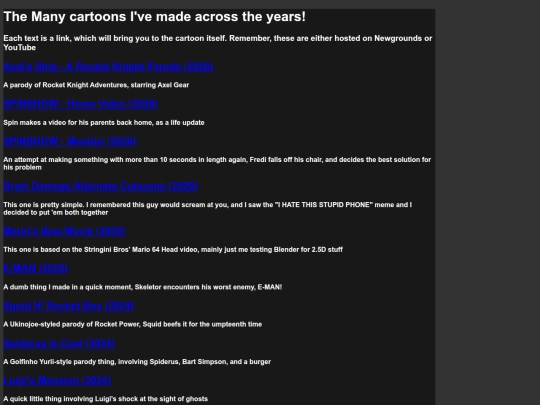Click the description about Skeletor encountering E-MAN
The width and height of the screenshot is (540, 405).
pos(143,287)
